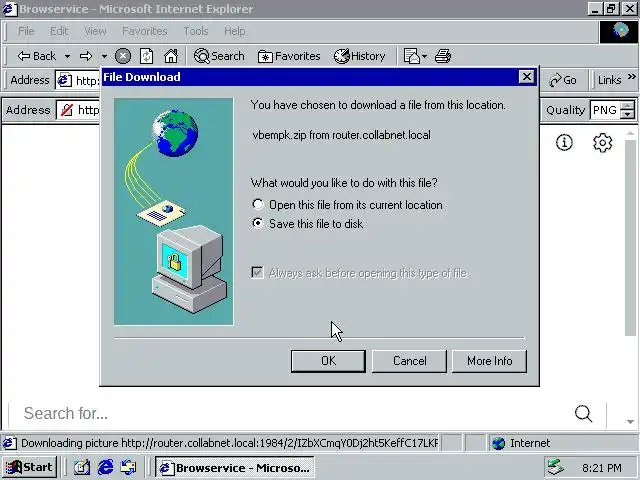Confirm download with OK button

tap(328, 361)
